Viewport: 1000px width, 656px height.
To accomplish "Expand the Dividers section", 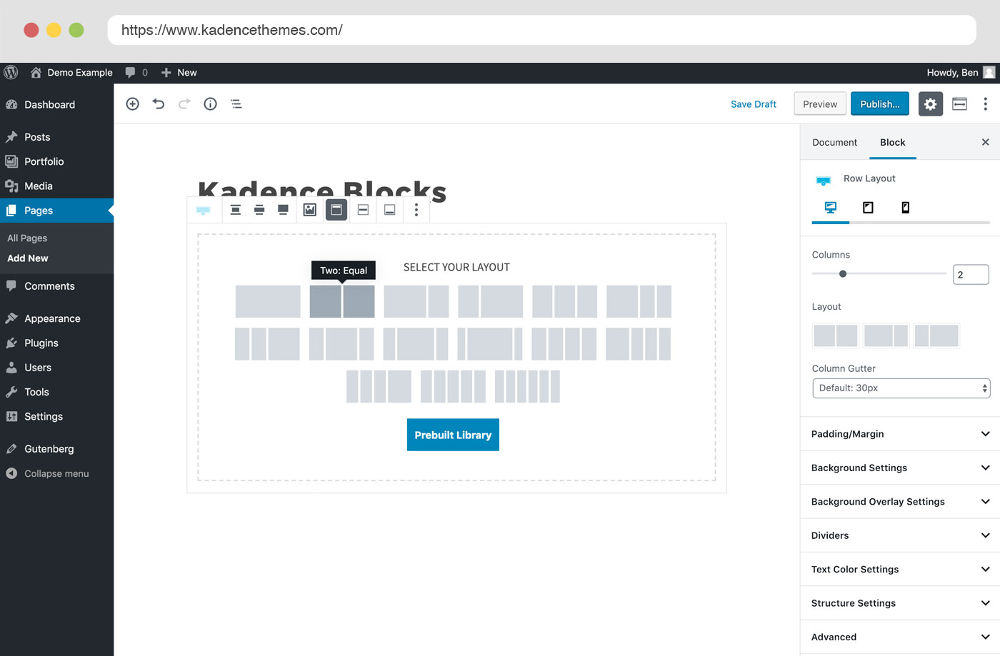I will point(898,535).
